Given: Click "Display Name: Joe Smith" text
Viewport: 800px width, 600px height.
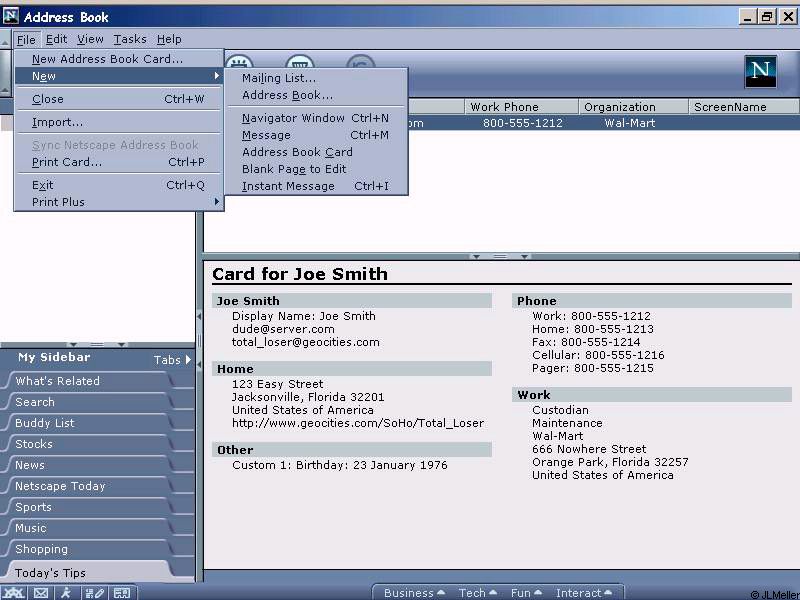Looking at the screenshot, I should click(x=304, y=316).
